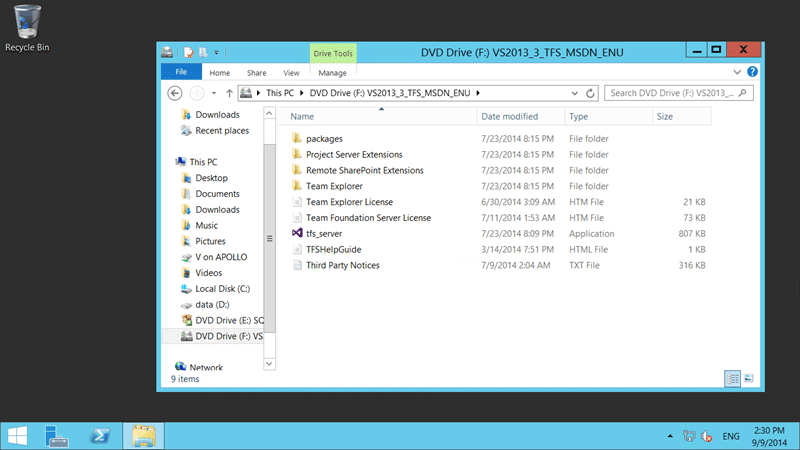
Task: Open the taskbar clock showing 2:30 PM
Action: click(769, 437)
